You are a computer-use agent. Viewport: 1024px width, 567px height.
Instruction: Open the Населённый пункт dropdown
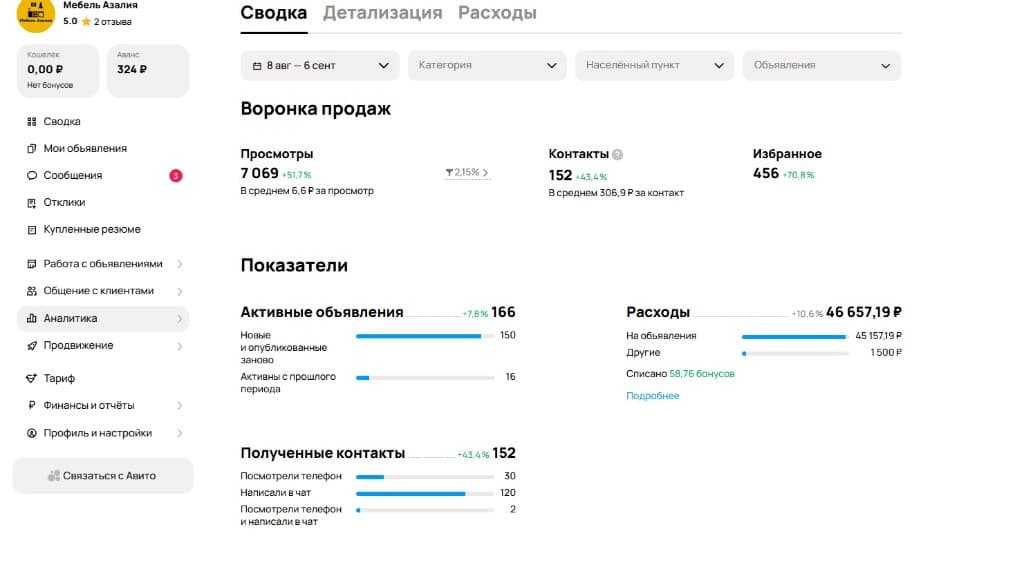(x=654, y=66)
